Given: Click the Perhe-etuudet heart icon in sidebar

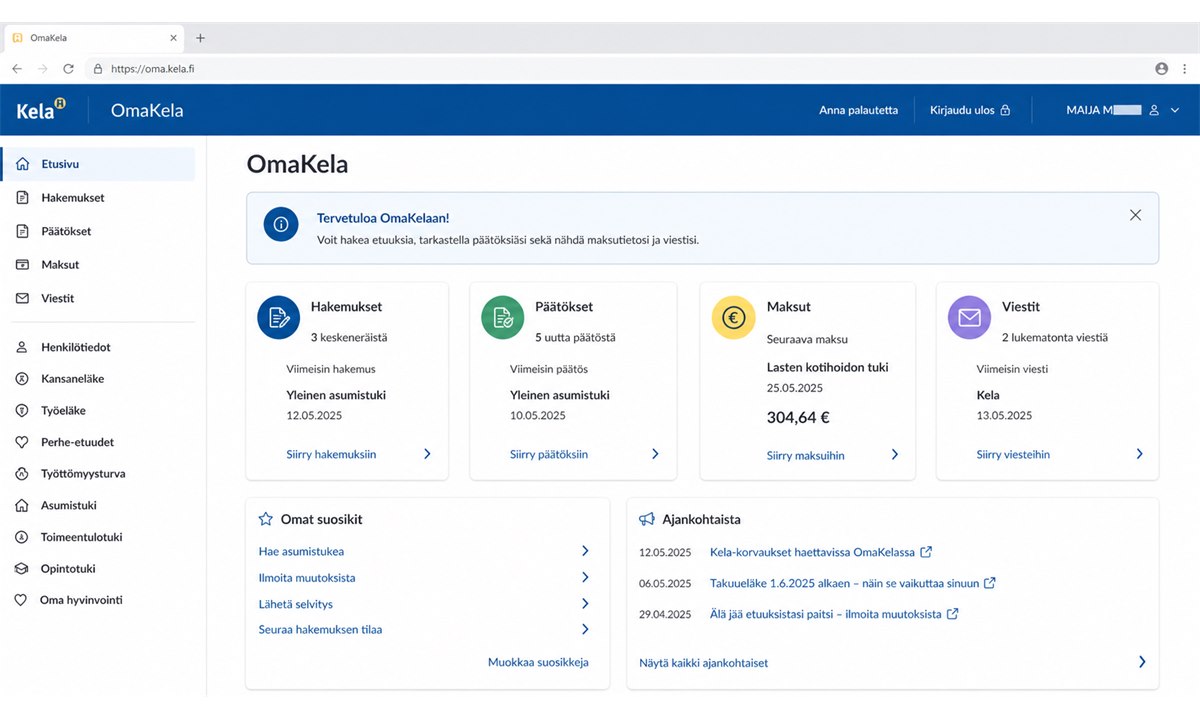Looking at the screenshot, I should (21, 442).
